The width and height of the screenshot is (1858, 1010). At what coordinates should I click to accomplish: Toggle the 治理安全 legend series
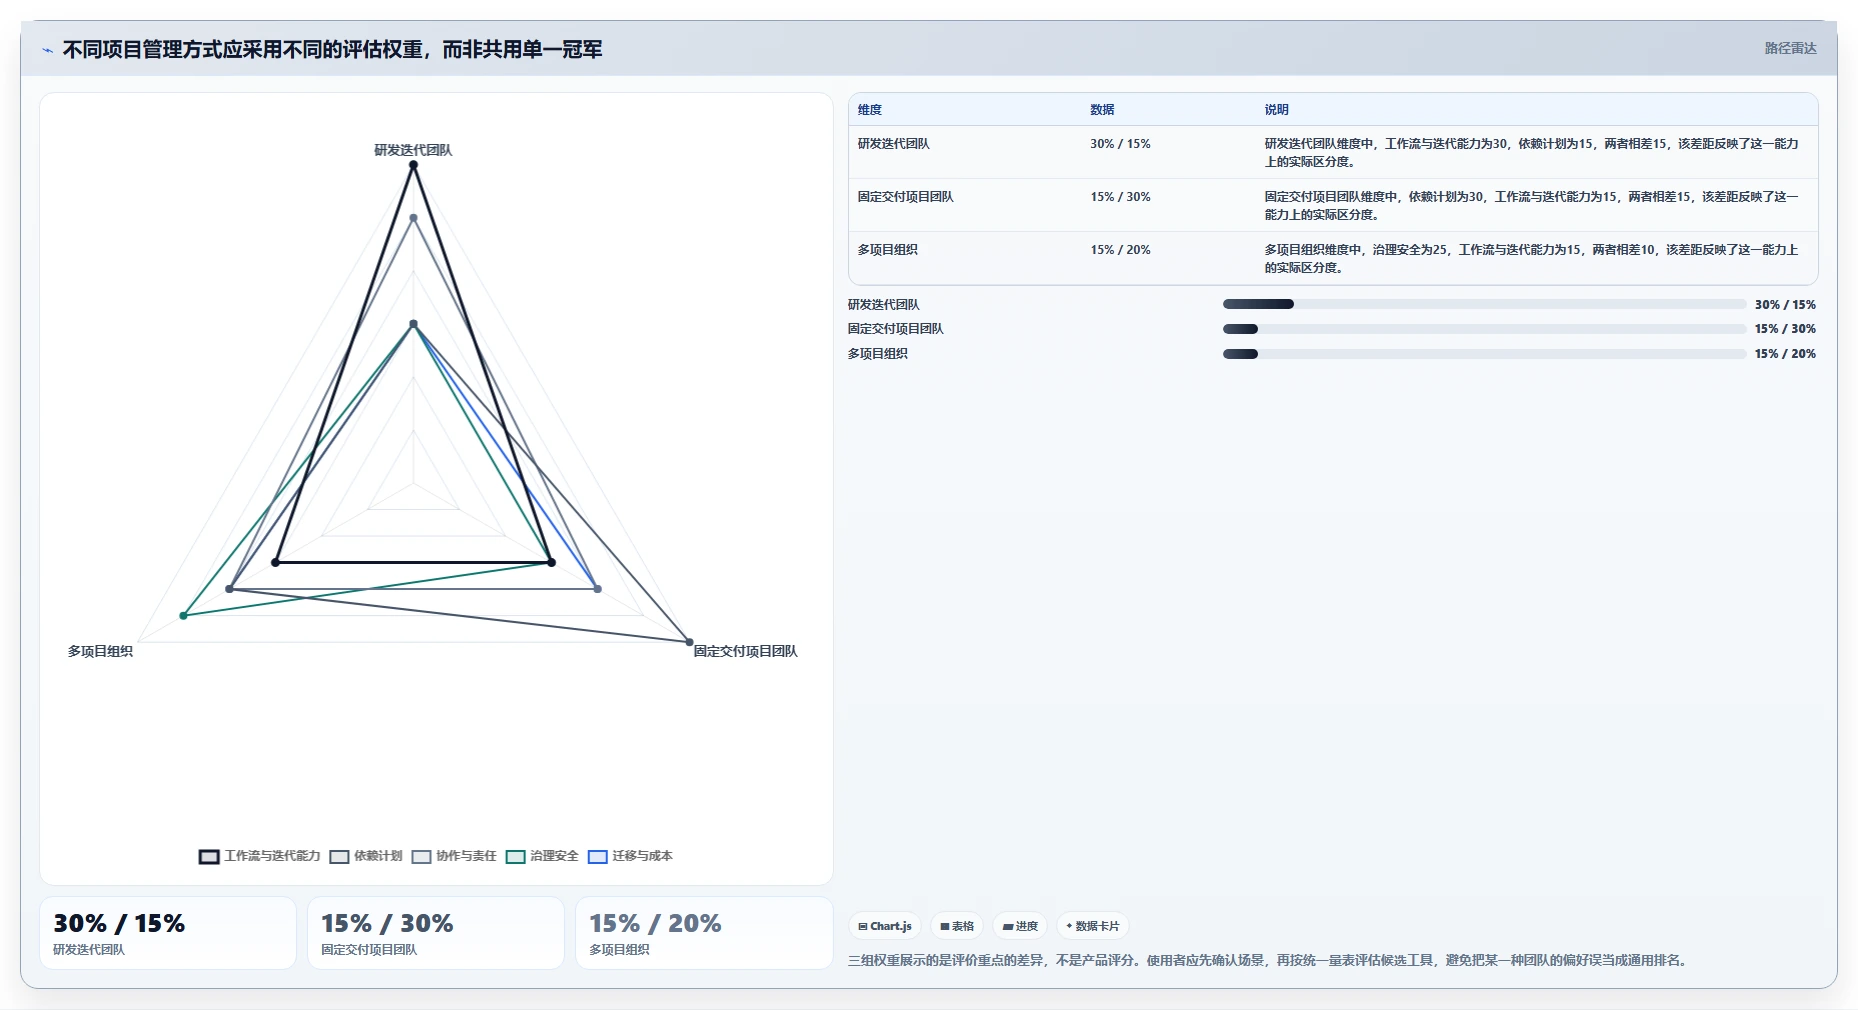(x=542, y=856)
